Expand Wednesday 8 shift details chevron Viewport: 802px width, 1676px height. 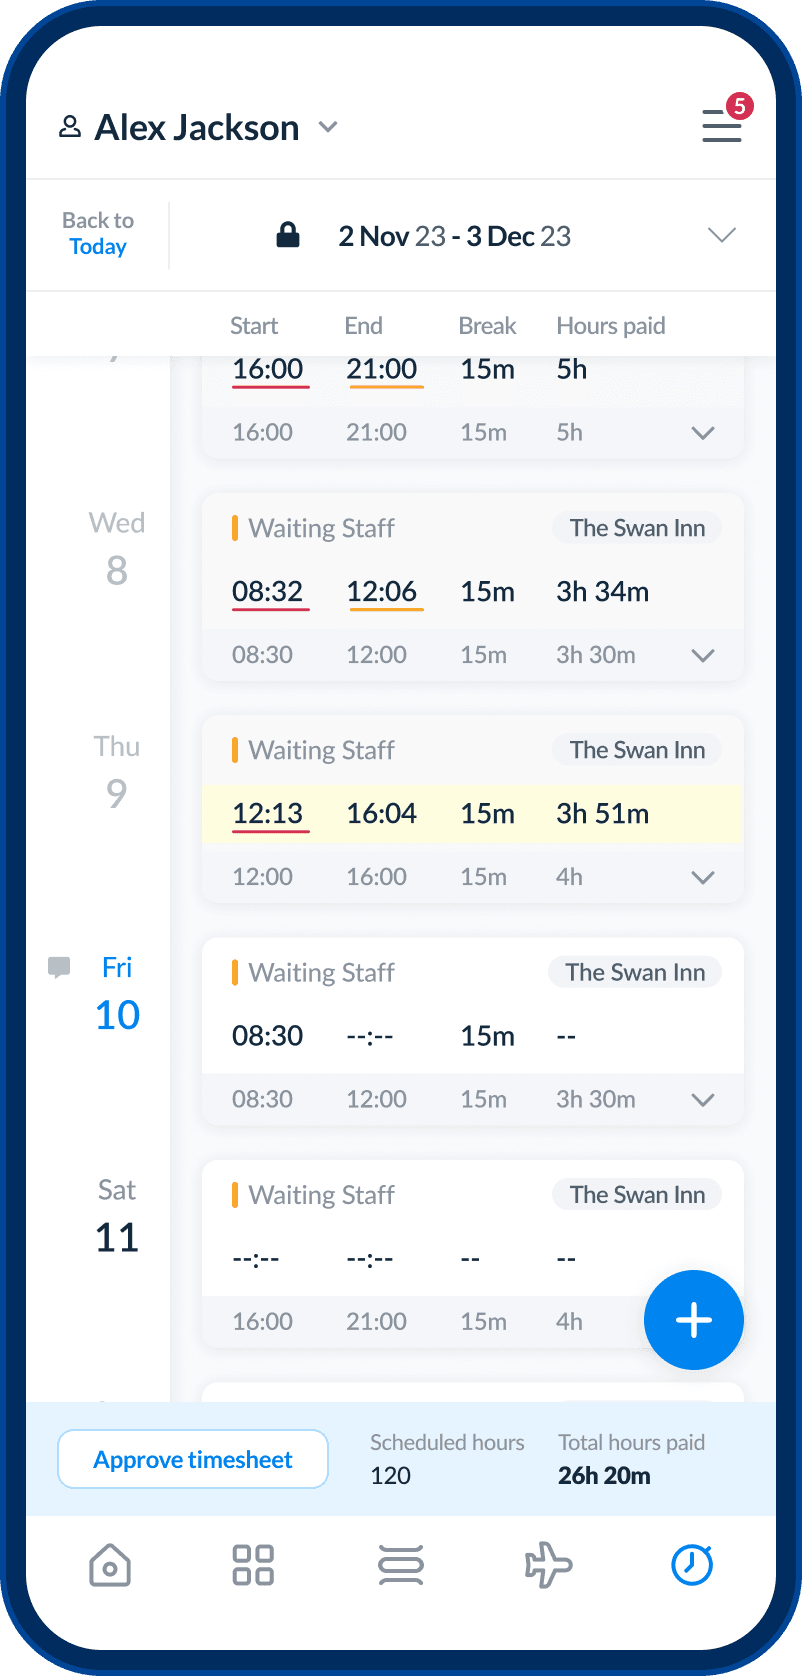tap(703, 656)
